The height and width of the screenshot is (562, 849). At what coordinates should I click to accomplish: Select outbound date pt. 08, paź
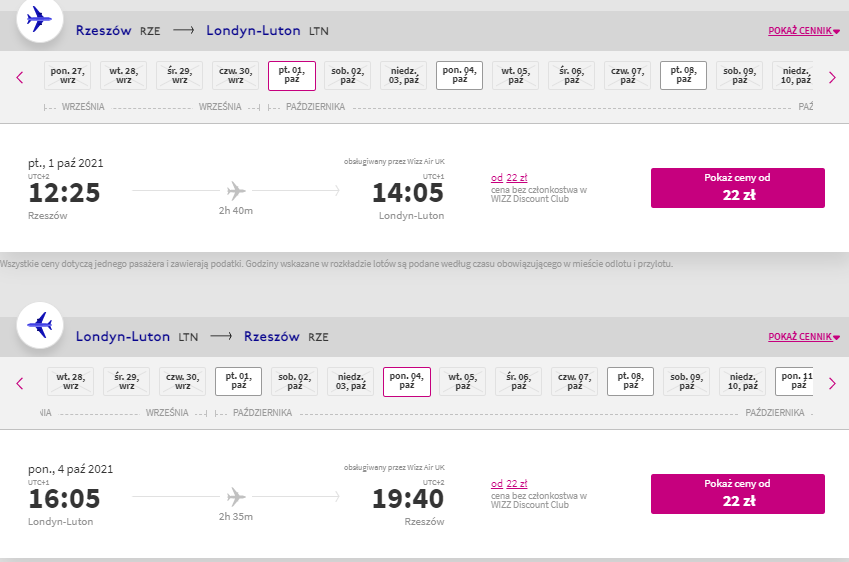pyautogui.click(x=683, y=75)
